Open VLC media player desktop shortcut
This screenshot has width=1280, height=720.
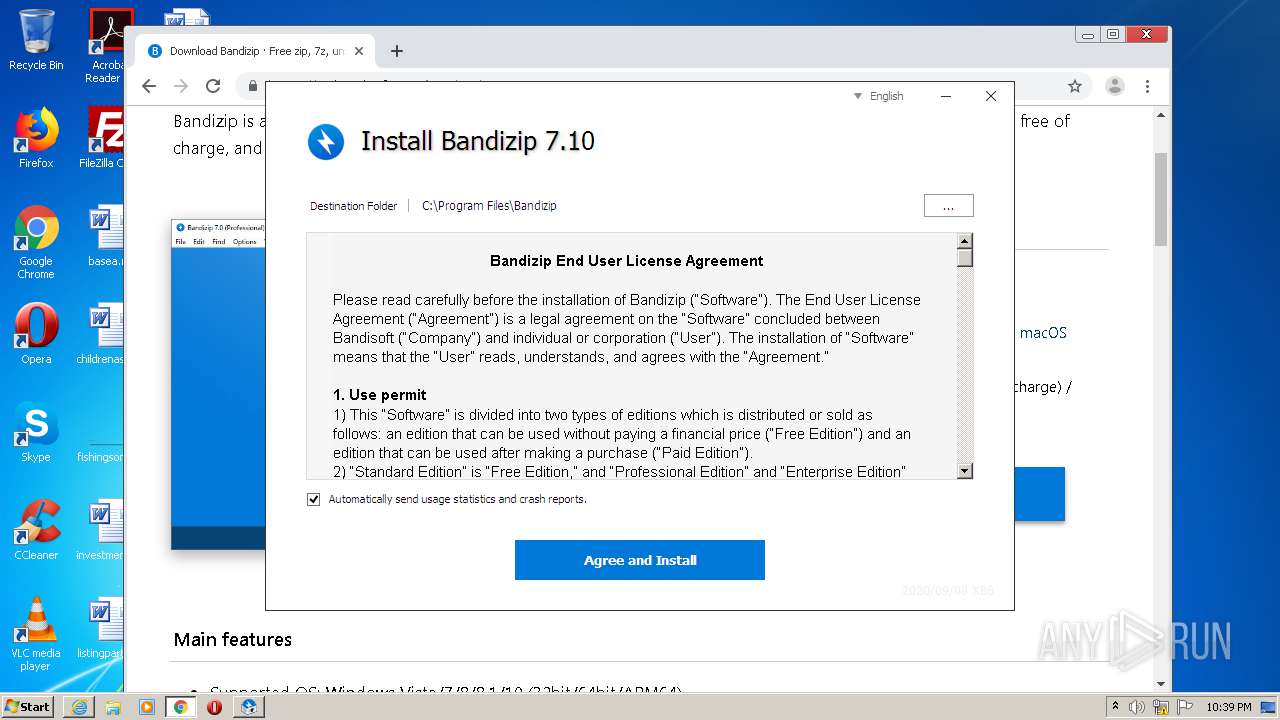(36, 635)
